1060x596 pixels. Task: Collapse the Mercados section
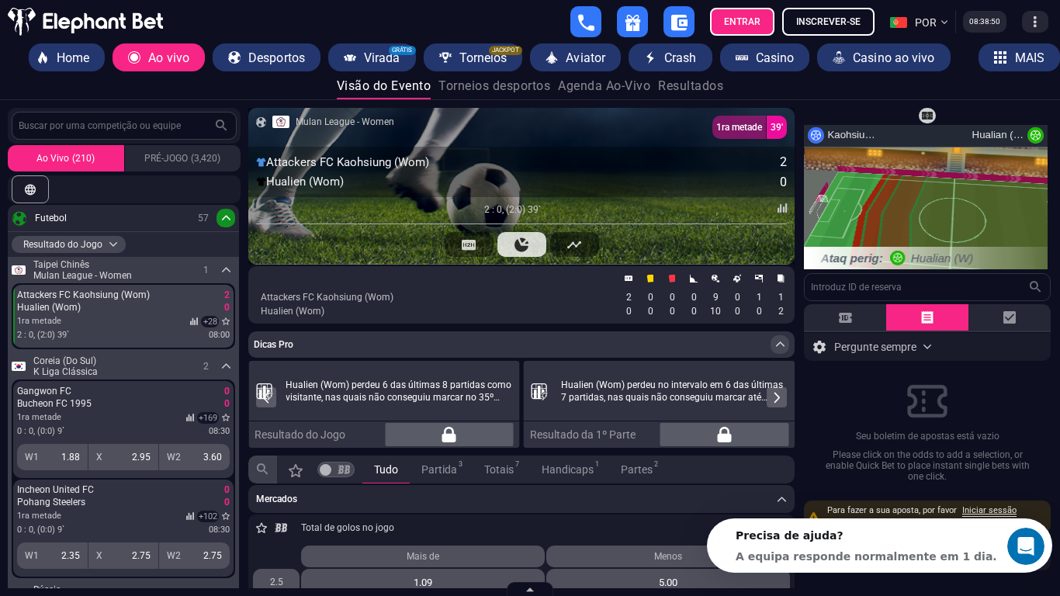click(781, 499)
